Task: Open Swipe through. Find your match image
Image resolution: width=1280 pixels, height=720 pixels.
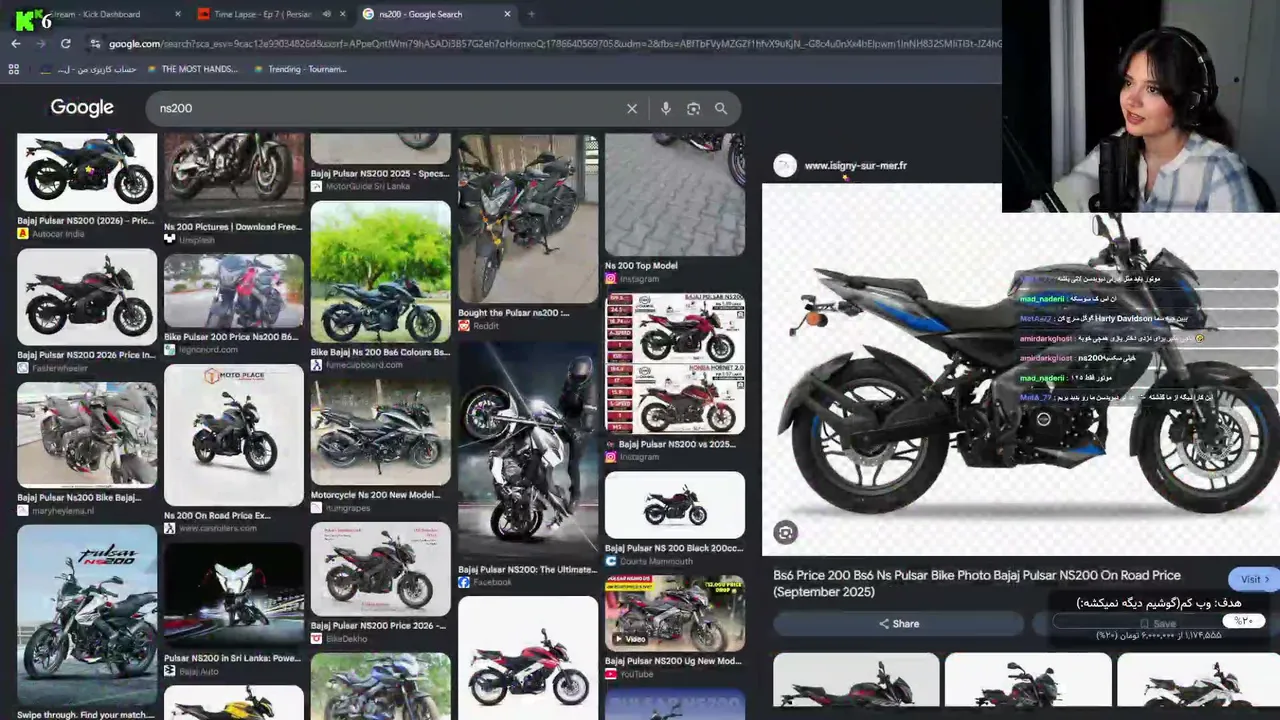Action: point(87,615)
